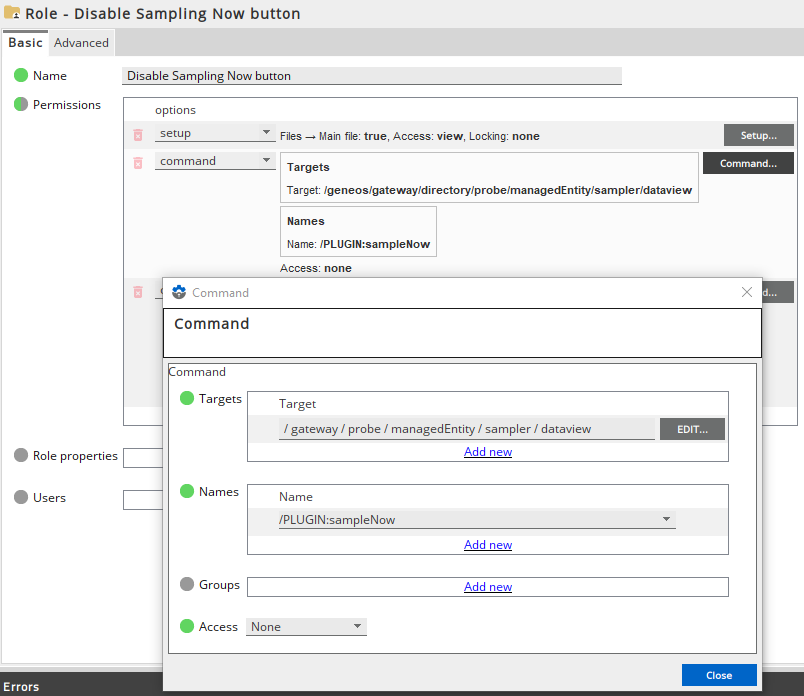Add a new group via Add new link
Screen dimensions: 804x696
point(488,586)
